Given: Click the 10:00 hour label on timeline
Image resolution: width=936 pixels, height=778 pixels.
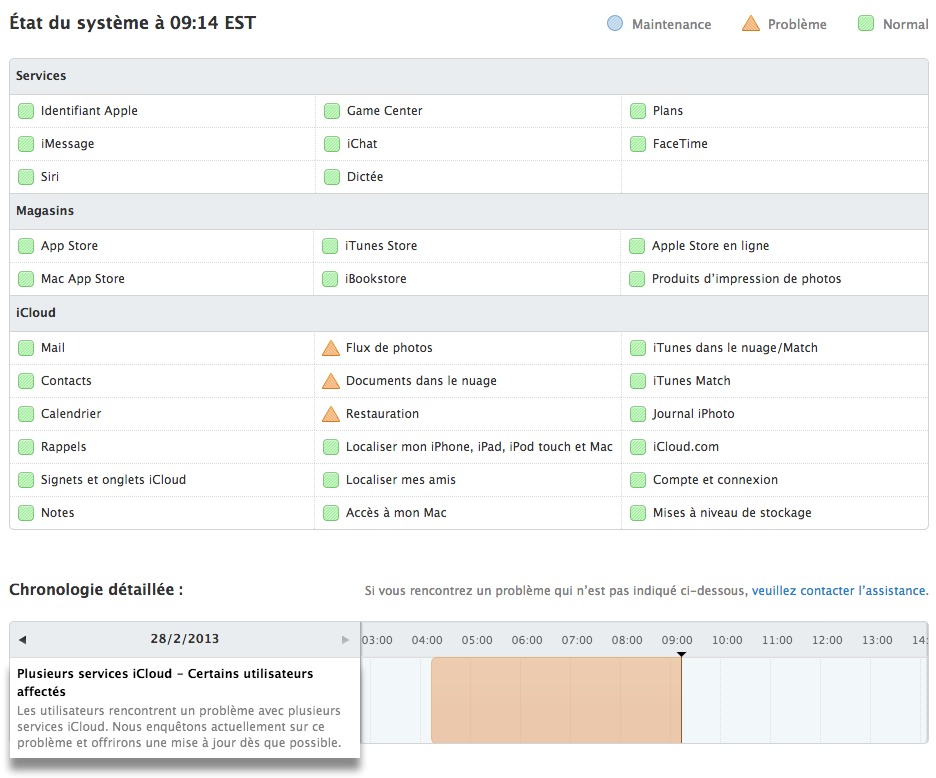Looking at the screenshot, I should tap(727, 640).
